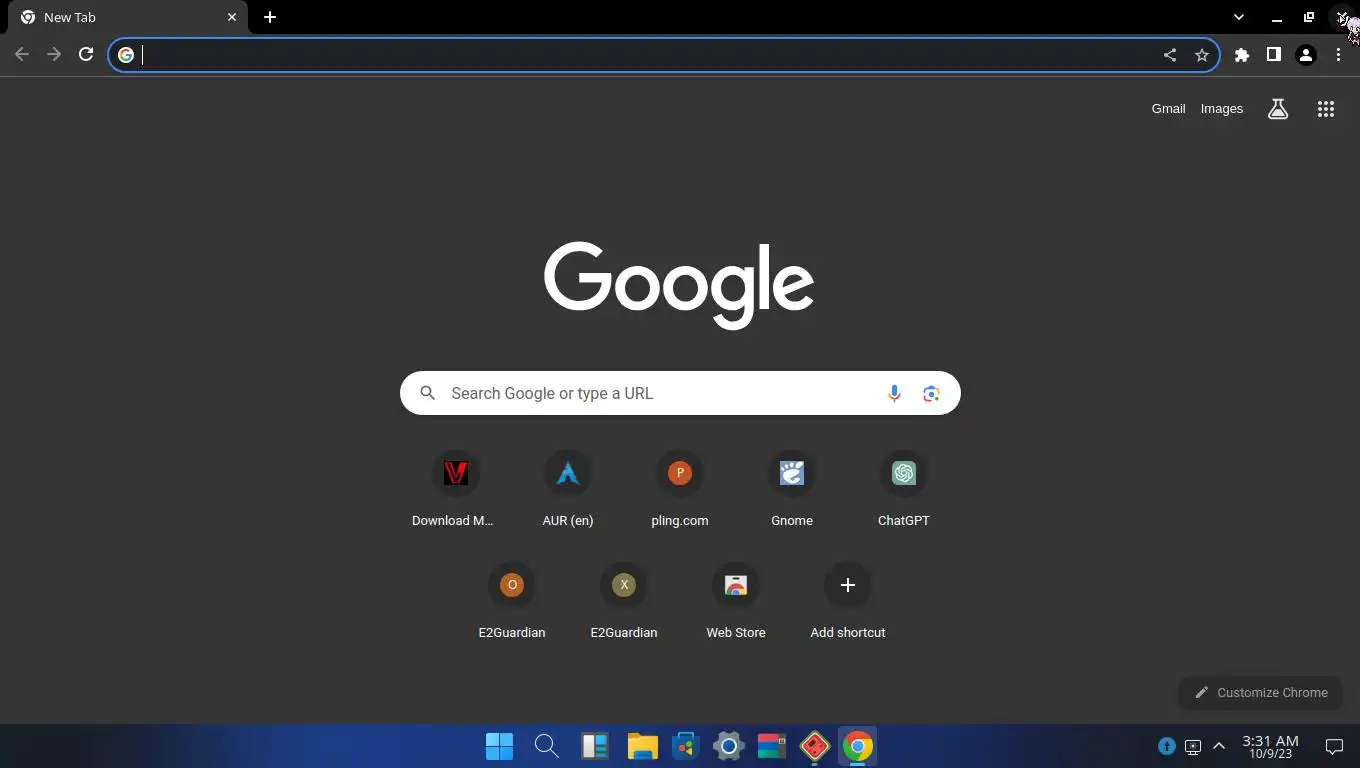The height and width of the screenshot is (768, 1360).
Task: Reload the page with the refresh icon
Action: 86,55
